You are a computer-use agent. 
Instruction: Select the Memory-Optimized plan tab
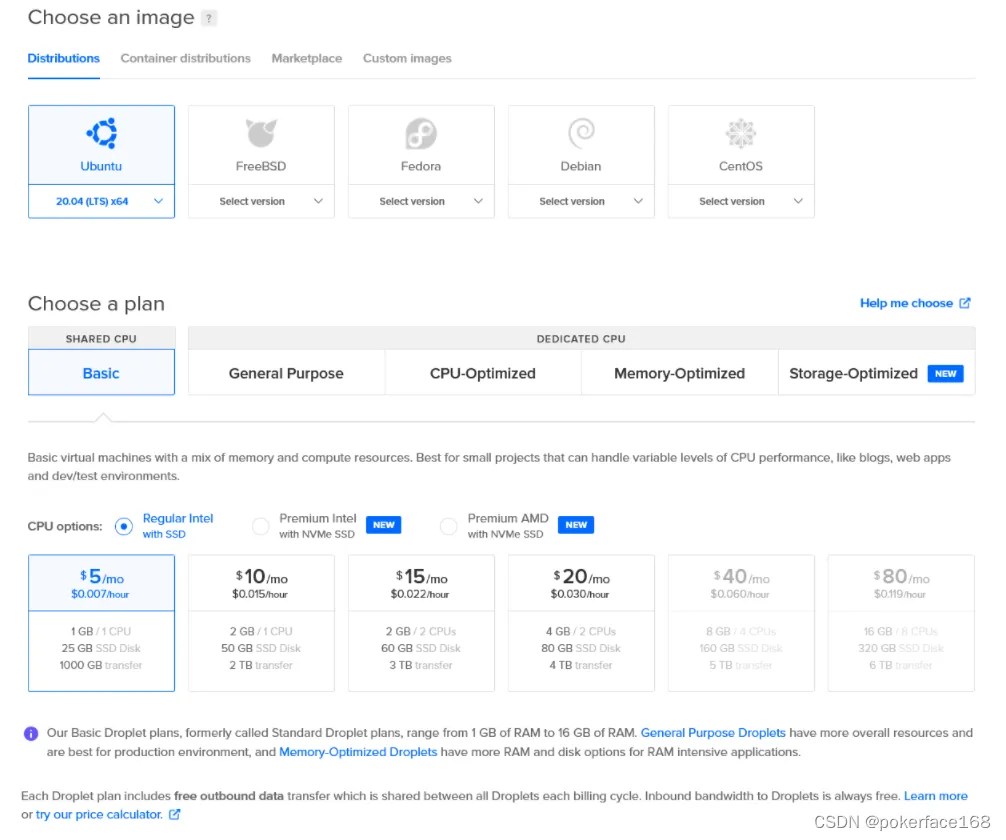click(x=679, y=373)
